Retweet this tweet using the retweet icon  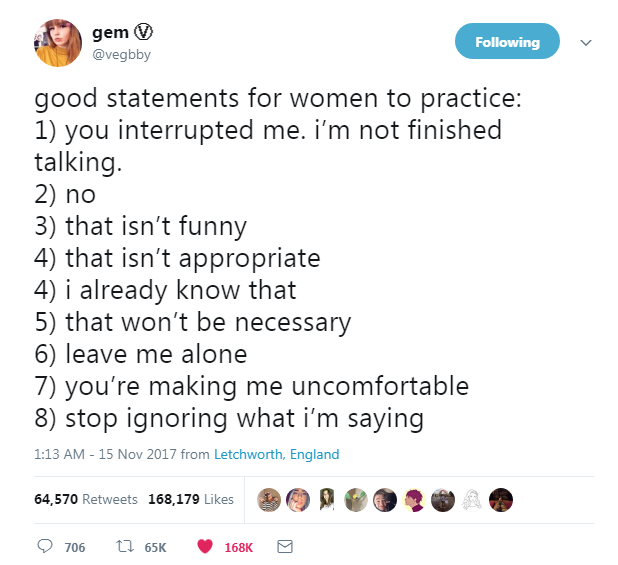124,547
